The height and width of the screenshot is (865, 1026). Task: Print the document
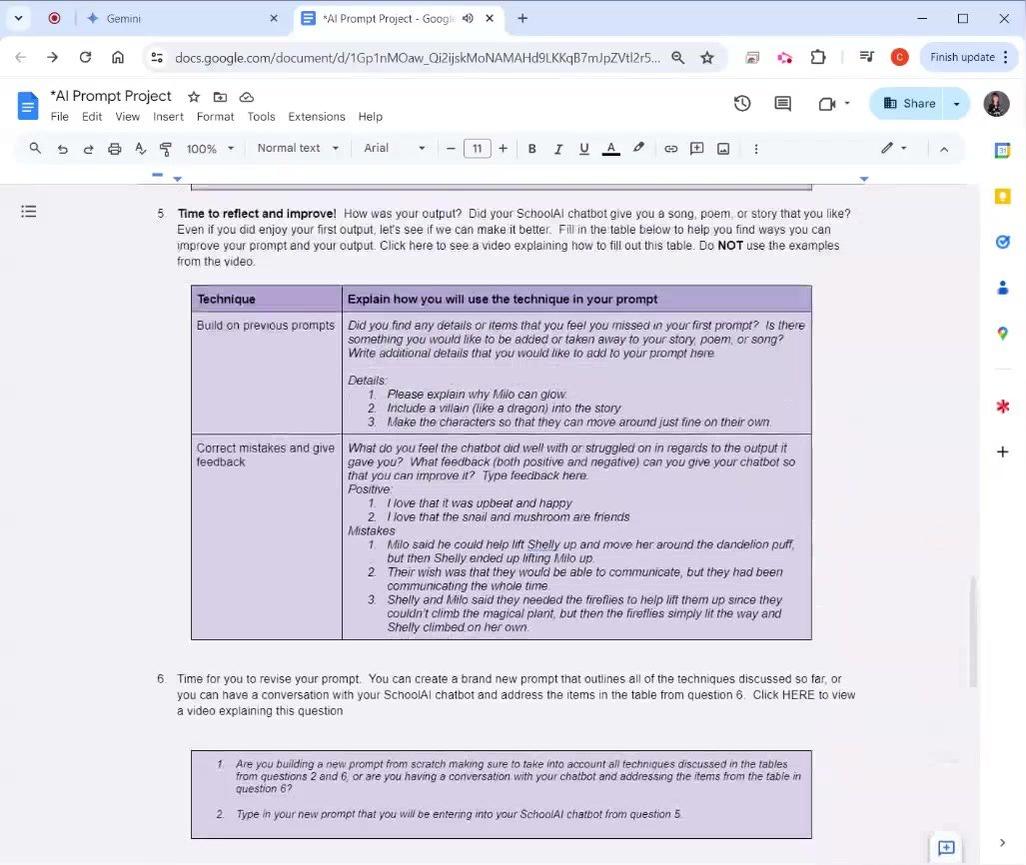[x=115, y=149]
